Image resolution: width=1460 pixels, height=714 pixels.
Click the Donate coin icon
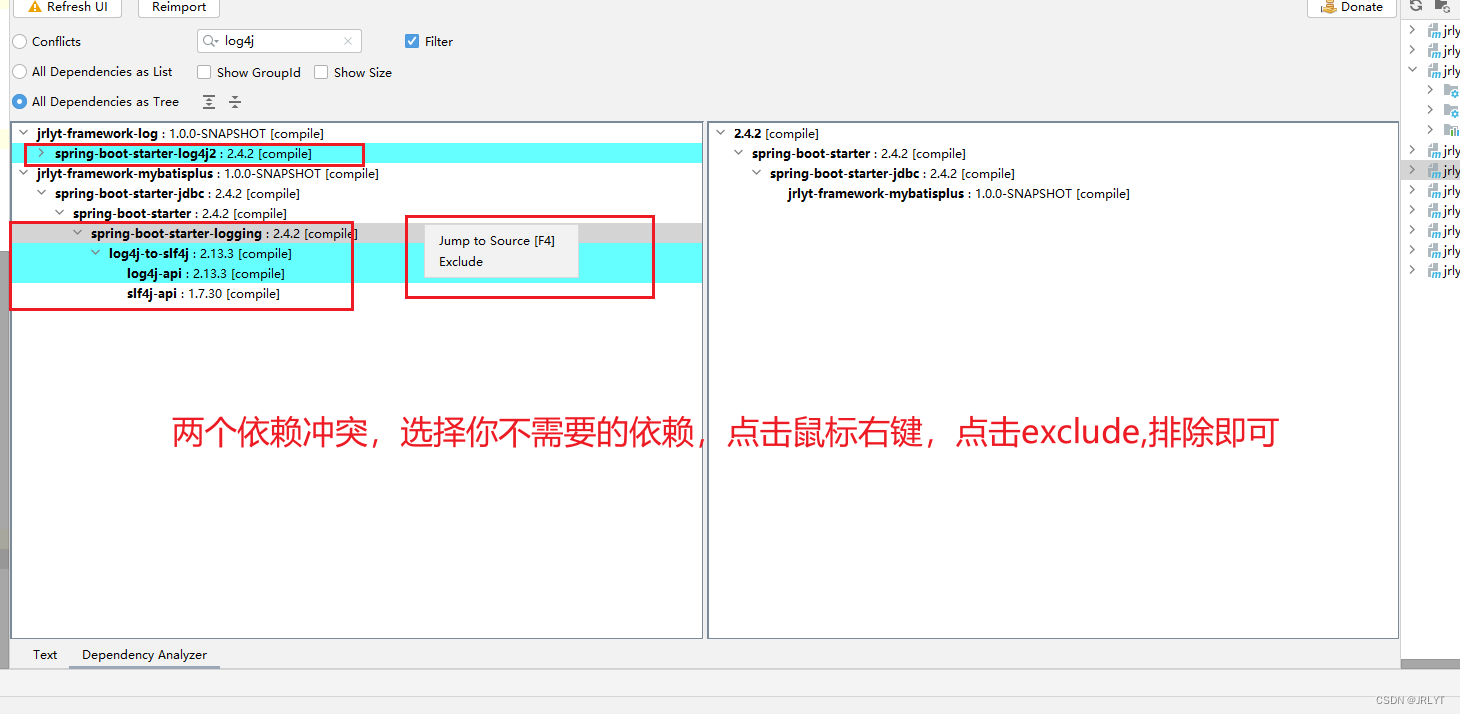(1330, 7)
